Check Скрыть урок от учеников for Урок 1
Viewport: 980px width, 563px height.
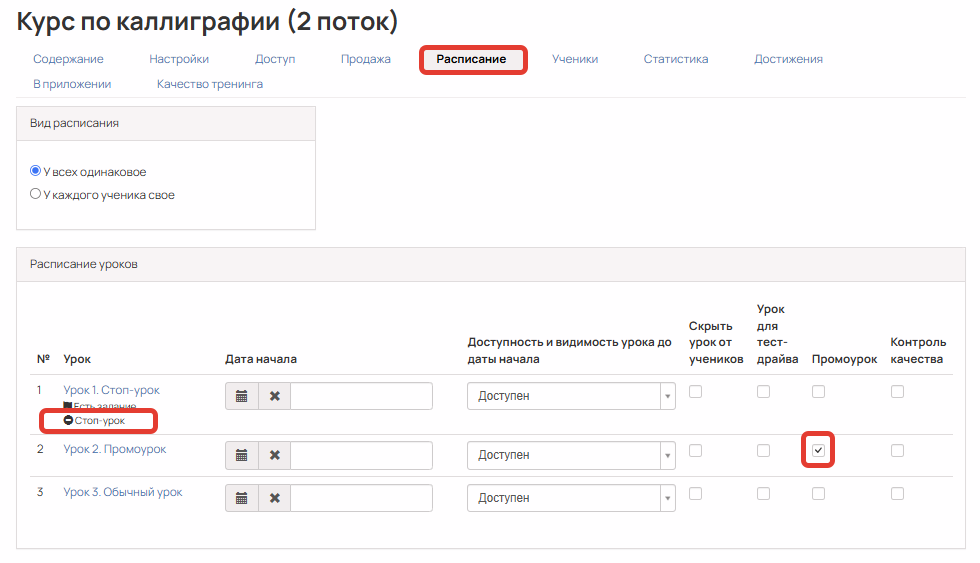click(x=696, y=392)
